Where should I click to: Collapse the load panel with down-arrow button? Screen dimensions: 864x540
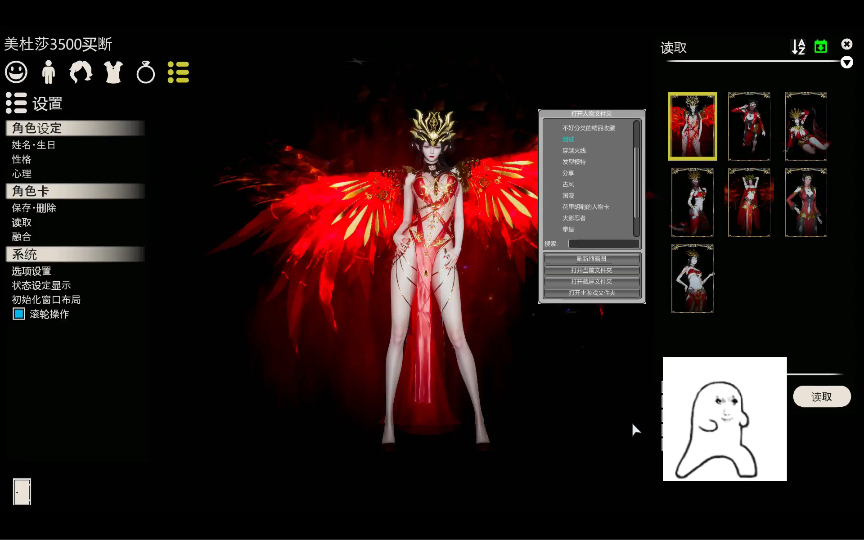pos(847,62)
